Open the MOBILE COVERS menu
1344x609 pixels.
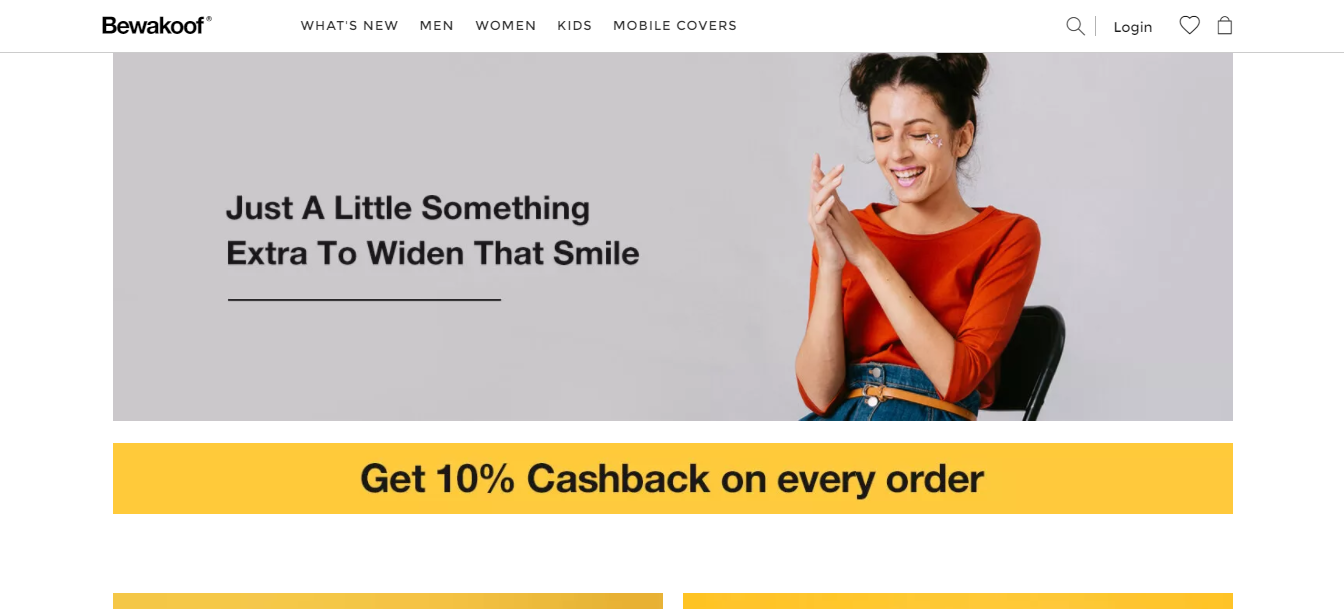pyautogui.click(x=675, y=26)
